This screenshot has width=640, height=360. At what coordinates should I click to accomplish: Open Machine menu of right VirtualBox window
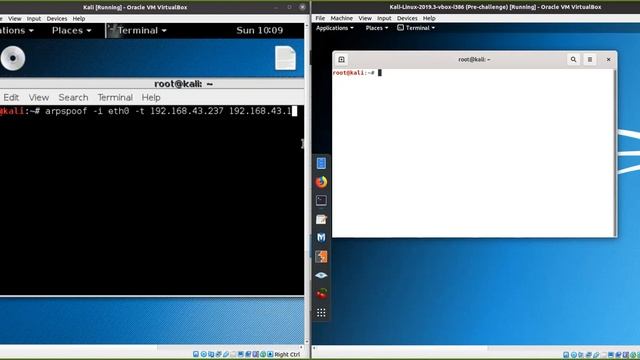pyautogui.click(x=342, y=18)
